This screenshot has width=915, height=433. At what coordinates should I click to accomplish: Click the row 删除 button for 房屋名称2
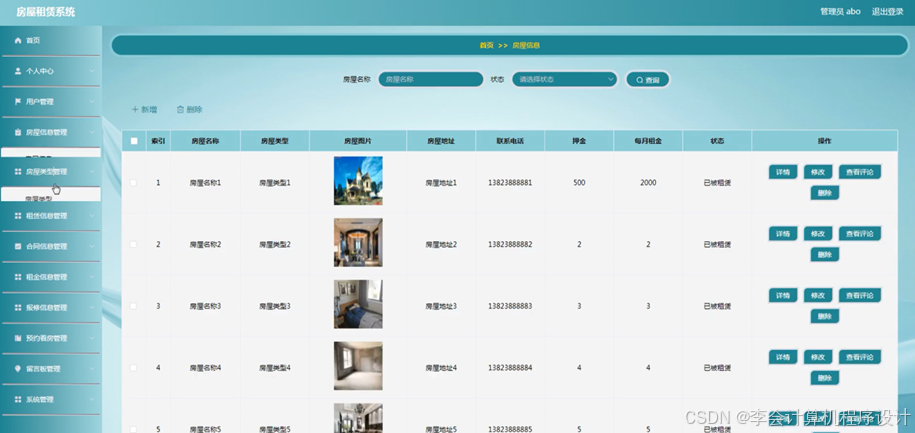click(825, 254)
